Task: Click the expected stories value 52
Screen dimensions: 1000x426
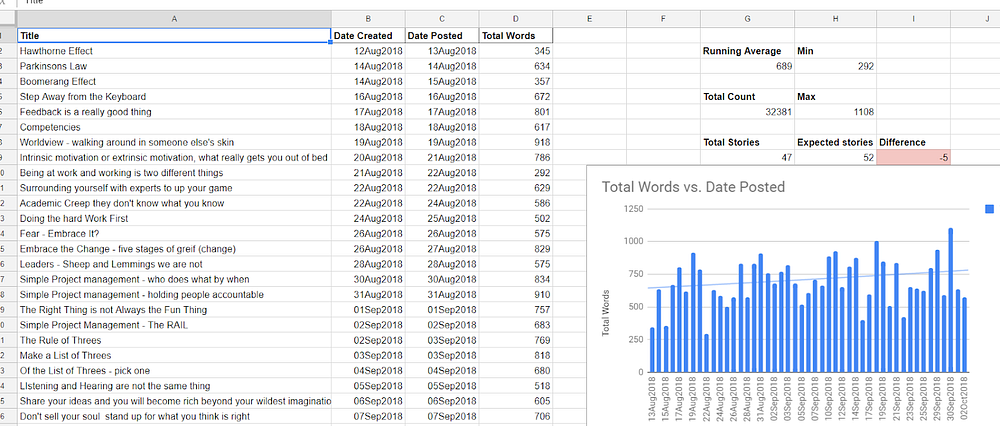Action: (835, 158)
